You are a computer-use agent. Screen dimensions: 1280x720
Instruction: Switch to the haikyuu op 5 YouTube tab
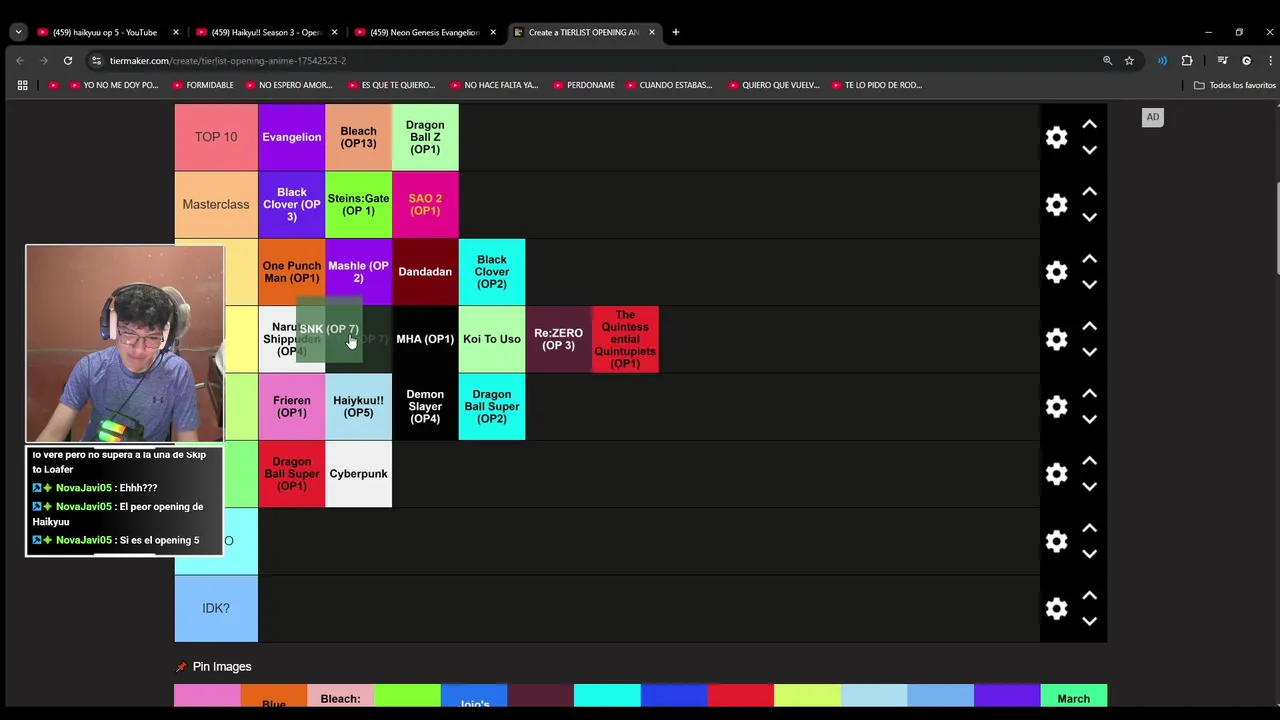click(105, 32)
